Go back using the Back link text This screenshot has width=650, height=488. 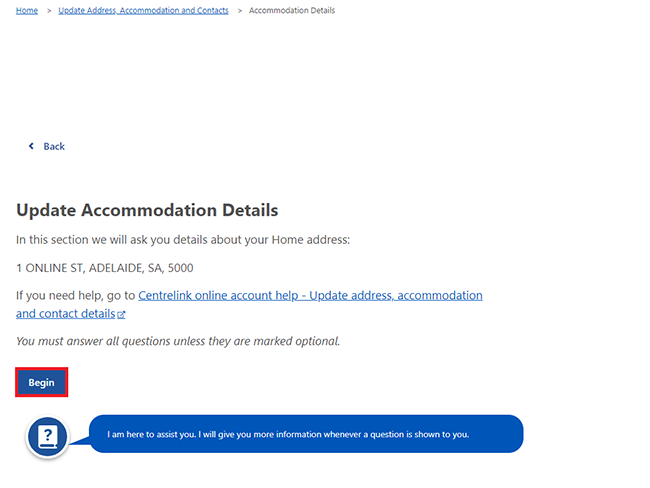[54, 146]
